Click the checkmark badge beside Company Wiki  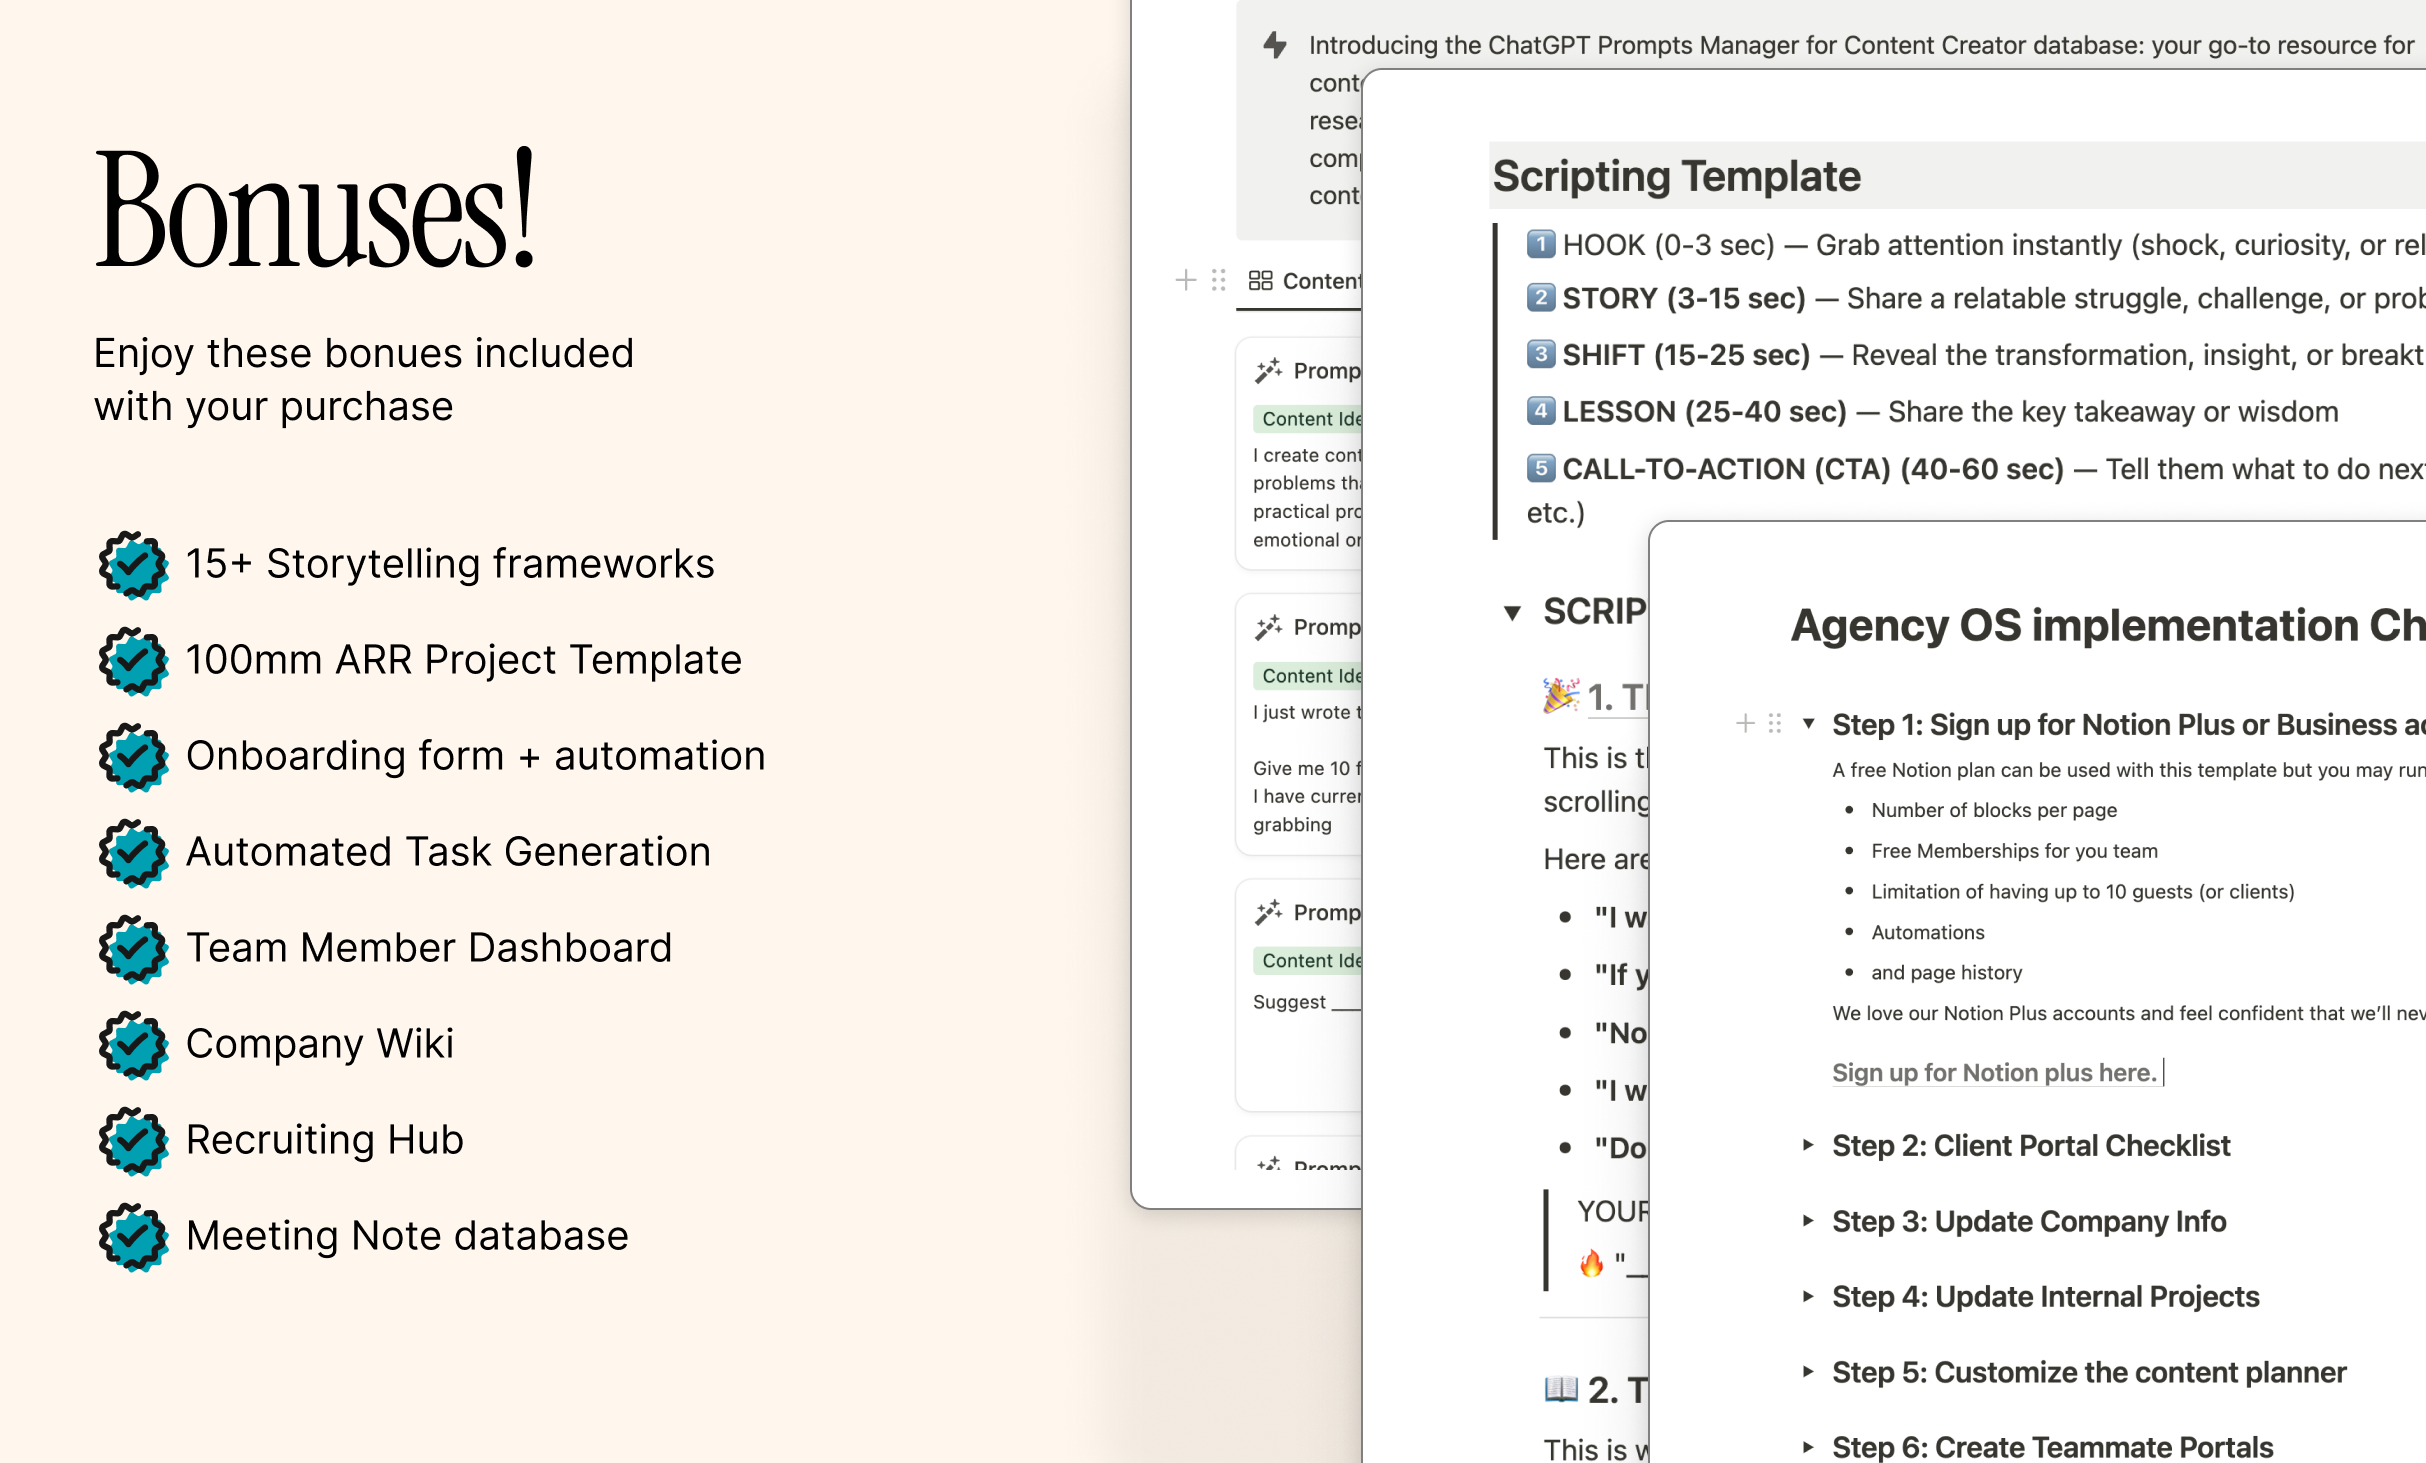click(x=133, y=1045)
